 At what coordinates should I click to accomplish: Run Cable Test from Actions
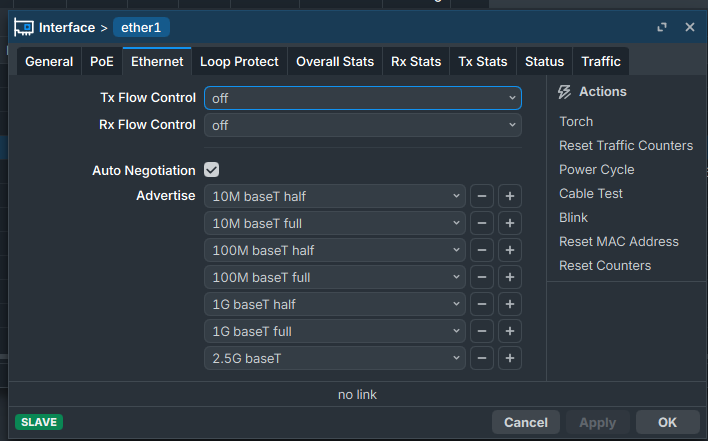coord(590,193)
